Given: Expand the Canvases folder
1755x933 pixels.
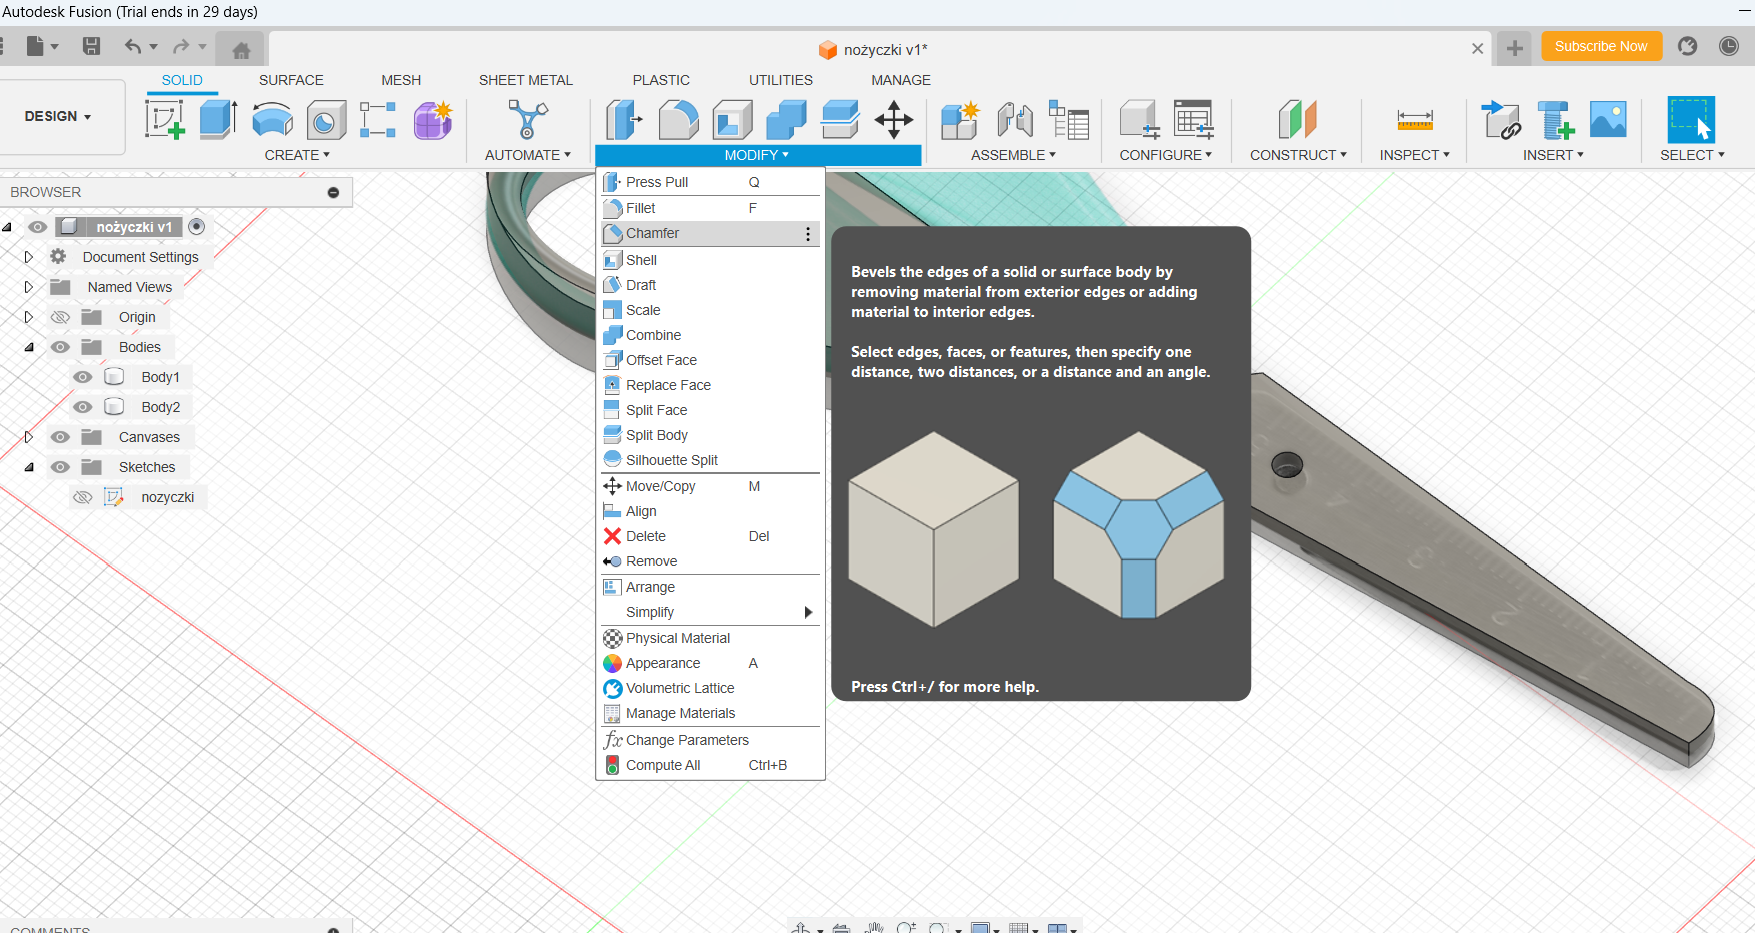Looking at the screenshot, I should pos(29,437).
